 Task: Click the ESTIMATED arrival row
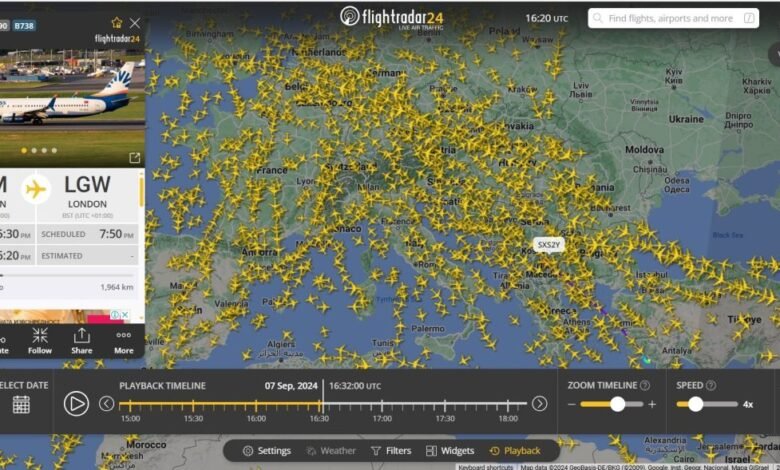[87, 256]
